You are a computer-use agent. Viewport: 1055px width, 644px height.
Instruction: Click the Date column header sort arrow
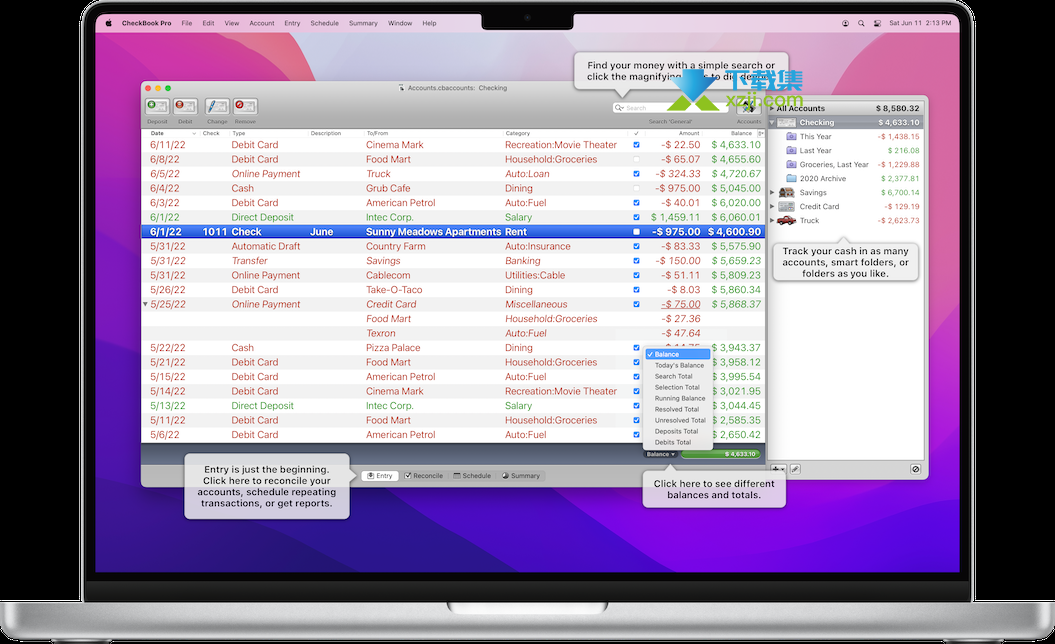[x=194, y=133]
